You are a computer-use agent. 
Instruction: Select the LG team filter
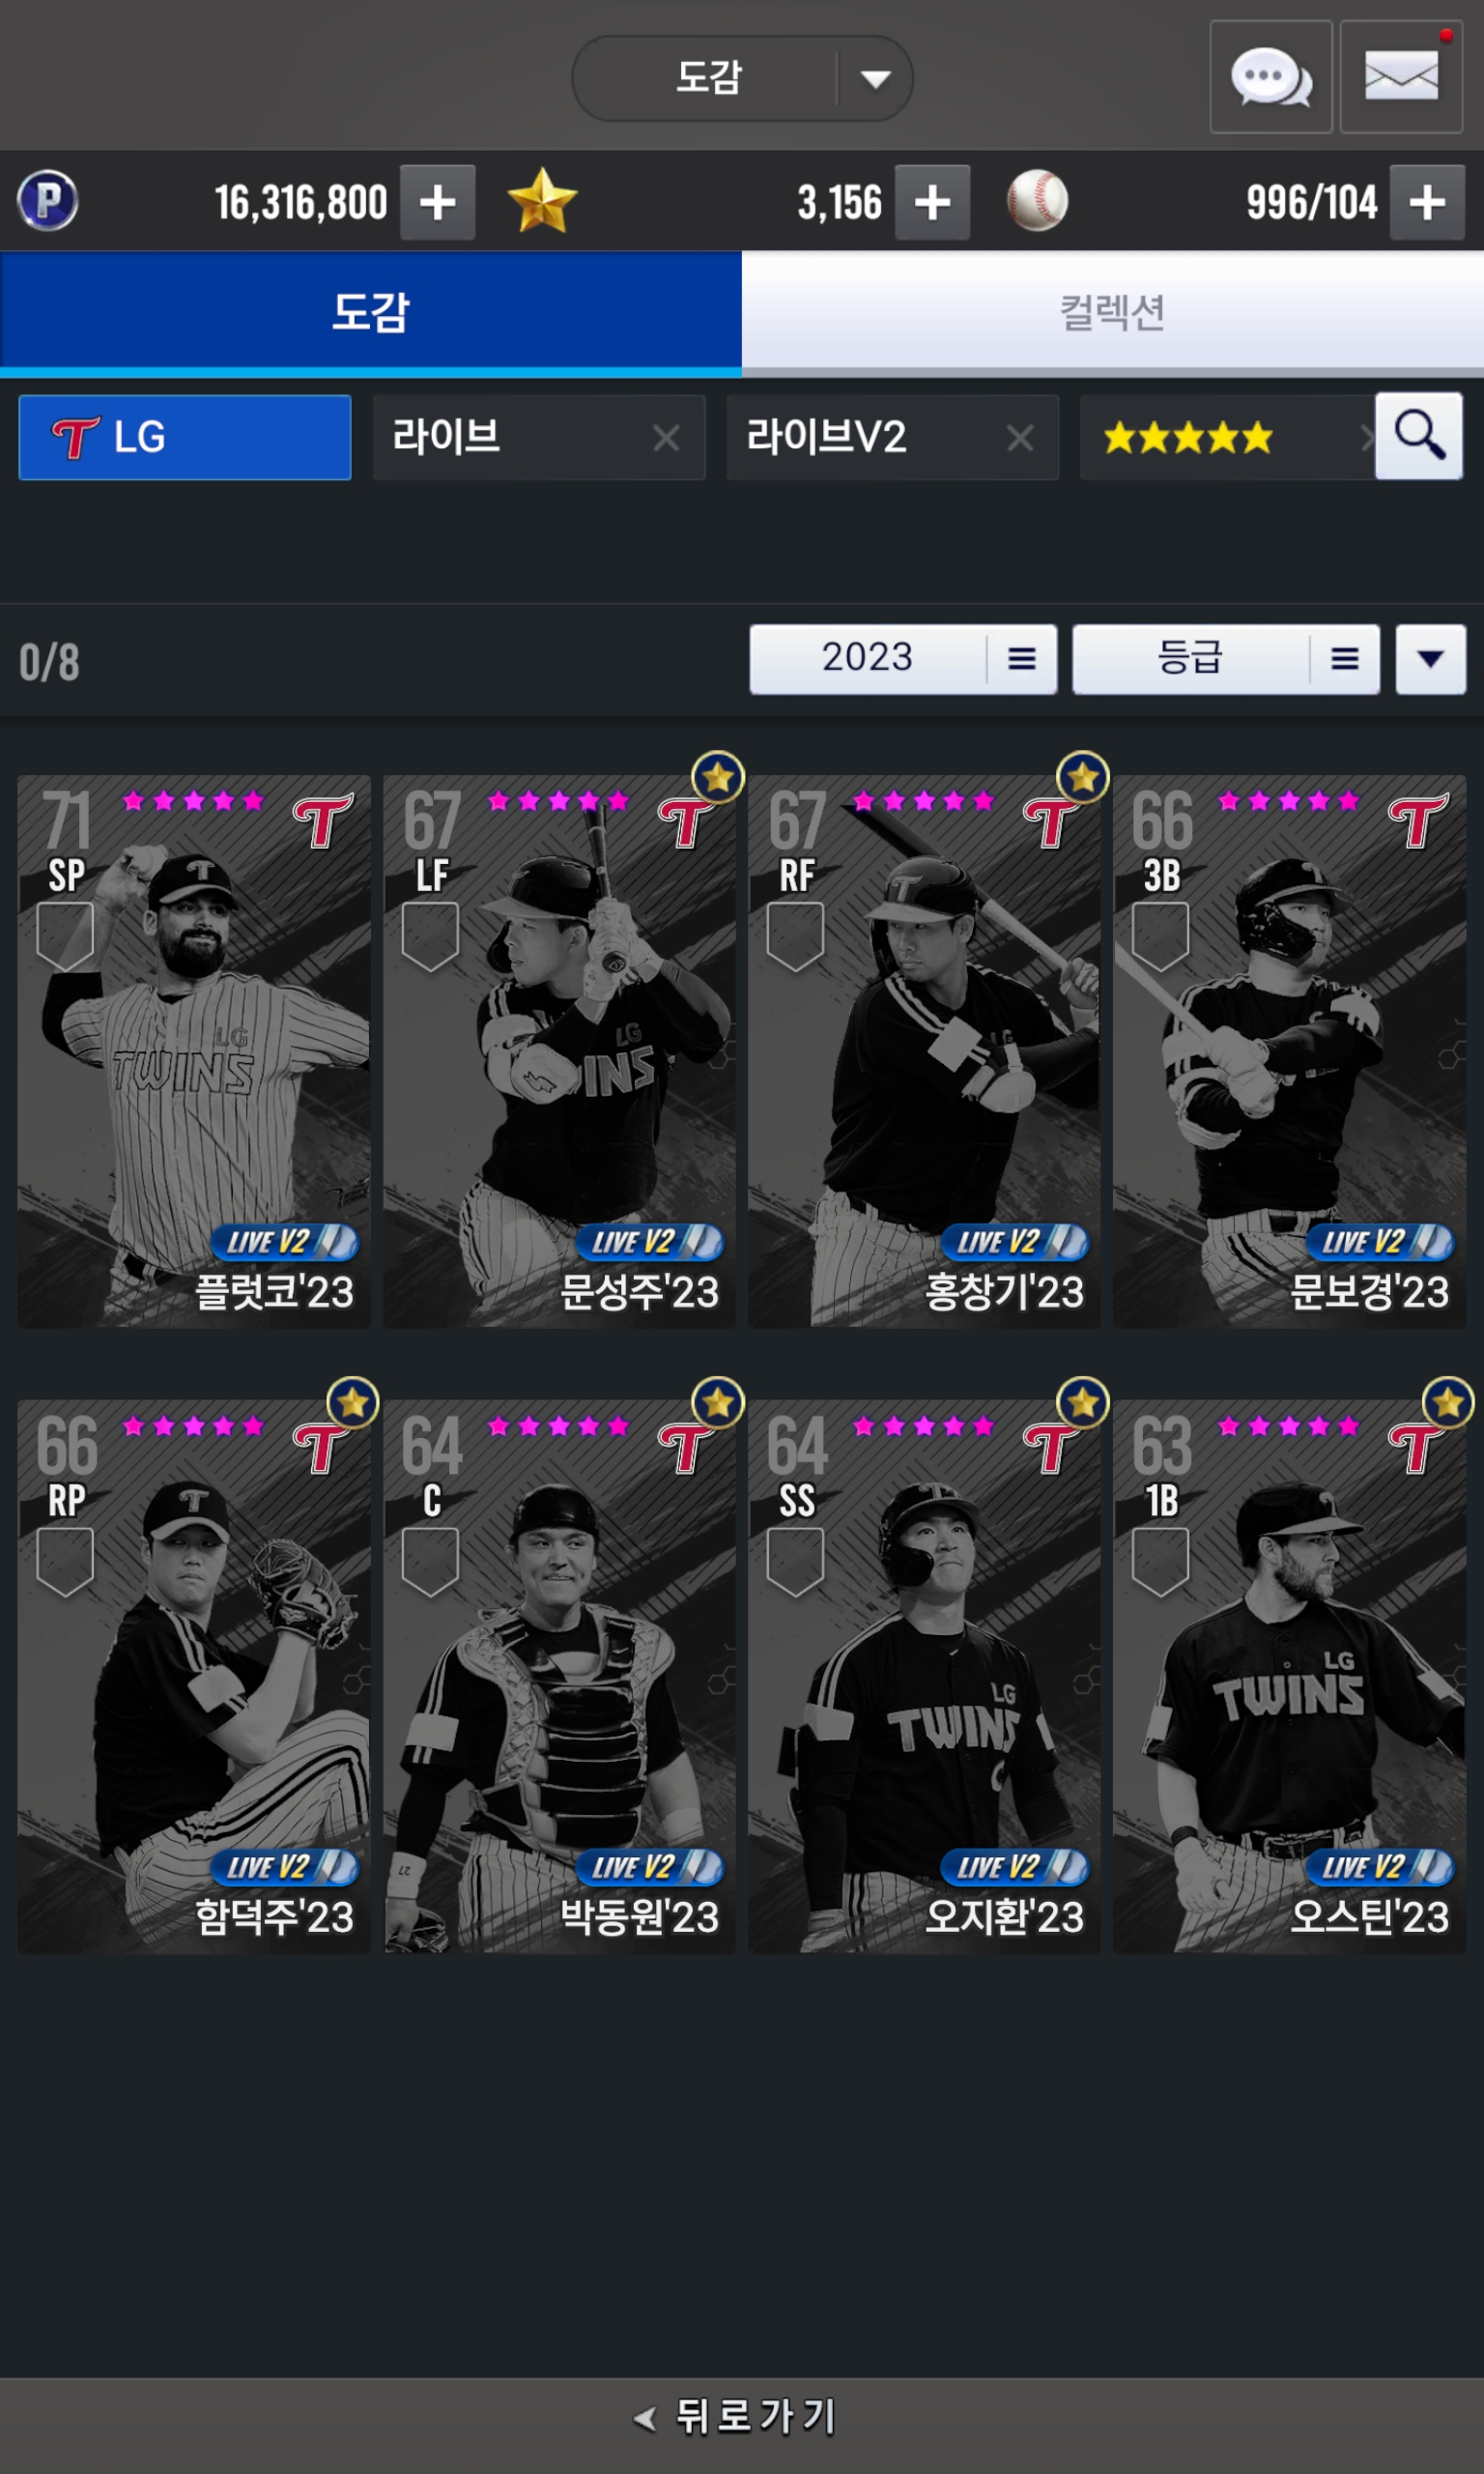coord(185,437)
